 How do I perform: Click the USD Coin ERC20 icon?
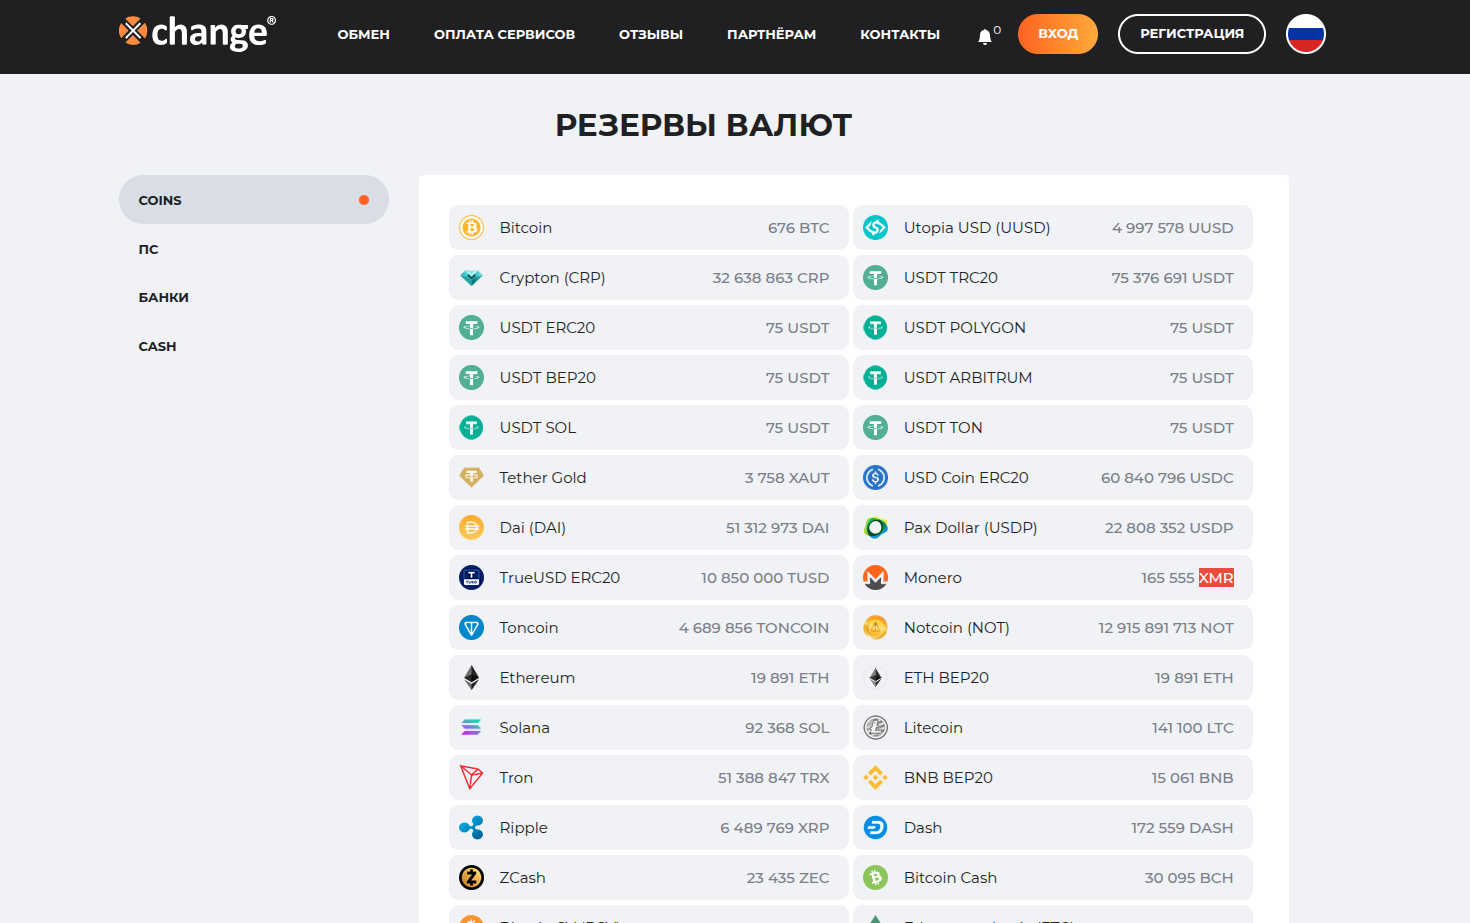pos(876,478)
